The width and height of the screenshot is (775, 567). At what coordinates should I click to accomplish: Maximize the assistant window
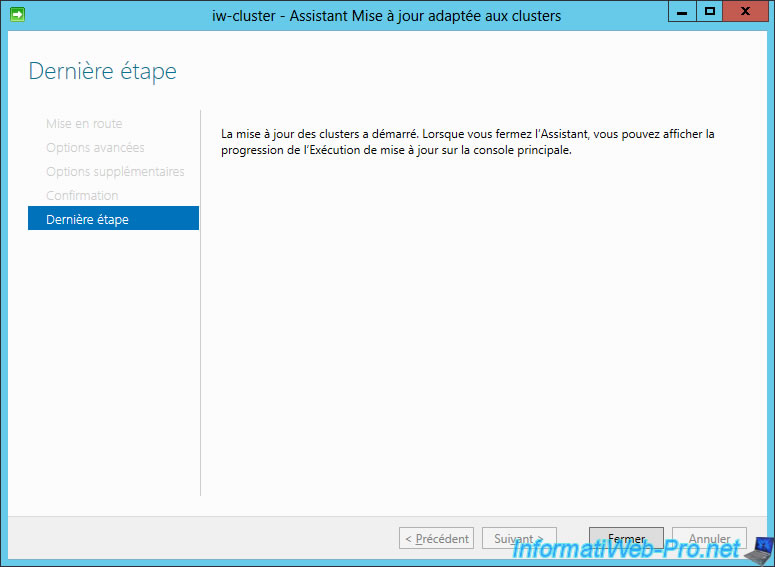[x=710, y=11]
